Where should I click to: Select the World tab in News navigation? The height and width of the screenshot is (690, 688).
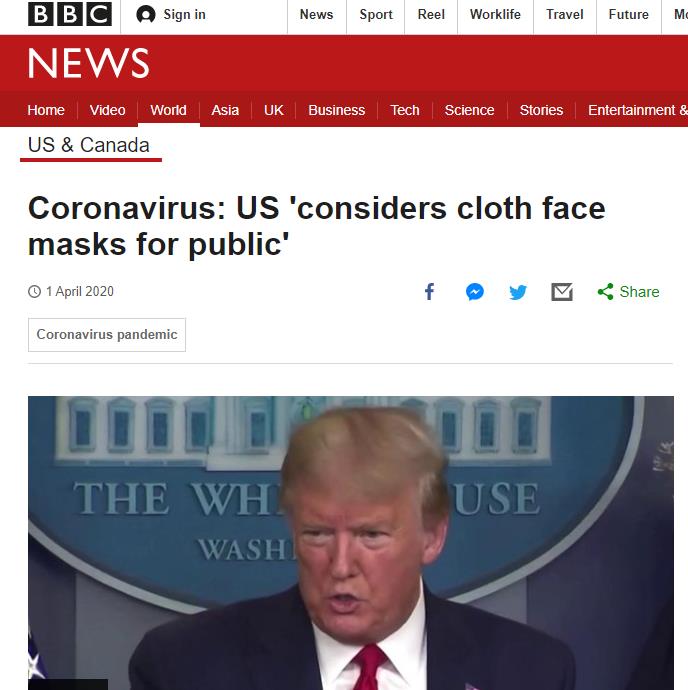pos(168,110)
